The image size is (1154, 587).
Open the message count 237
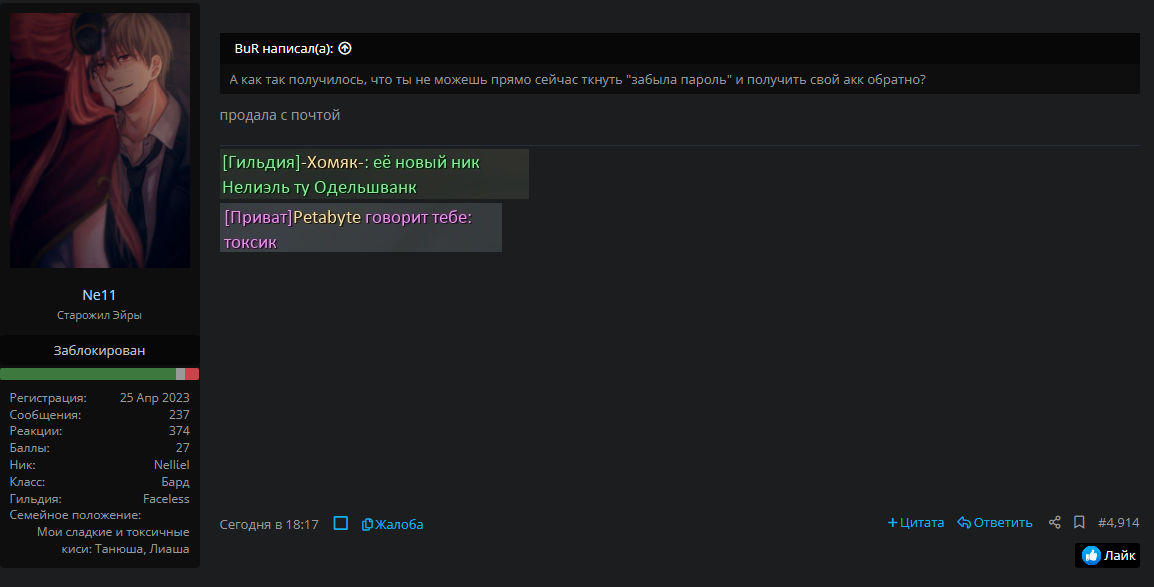(179, 414)
